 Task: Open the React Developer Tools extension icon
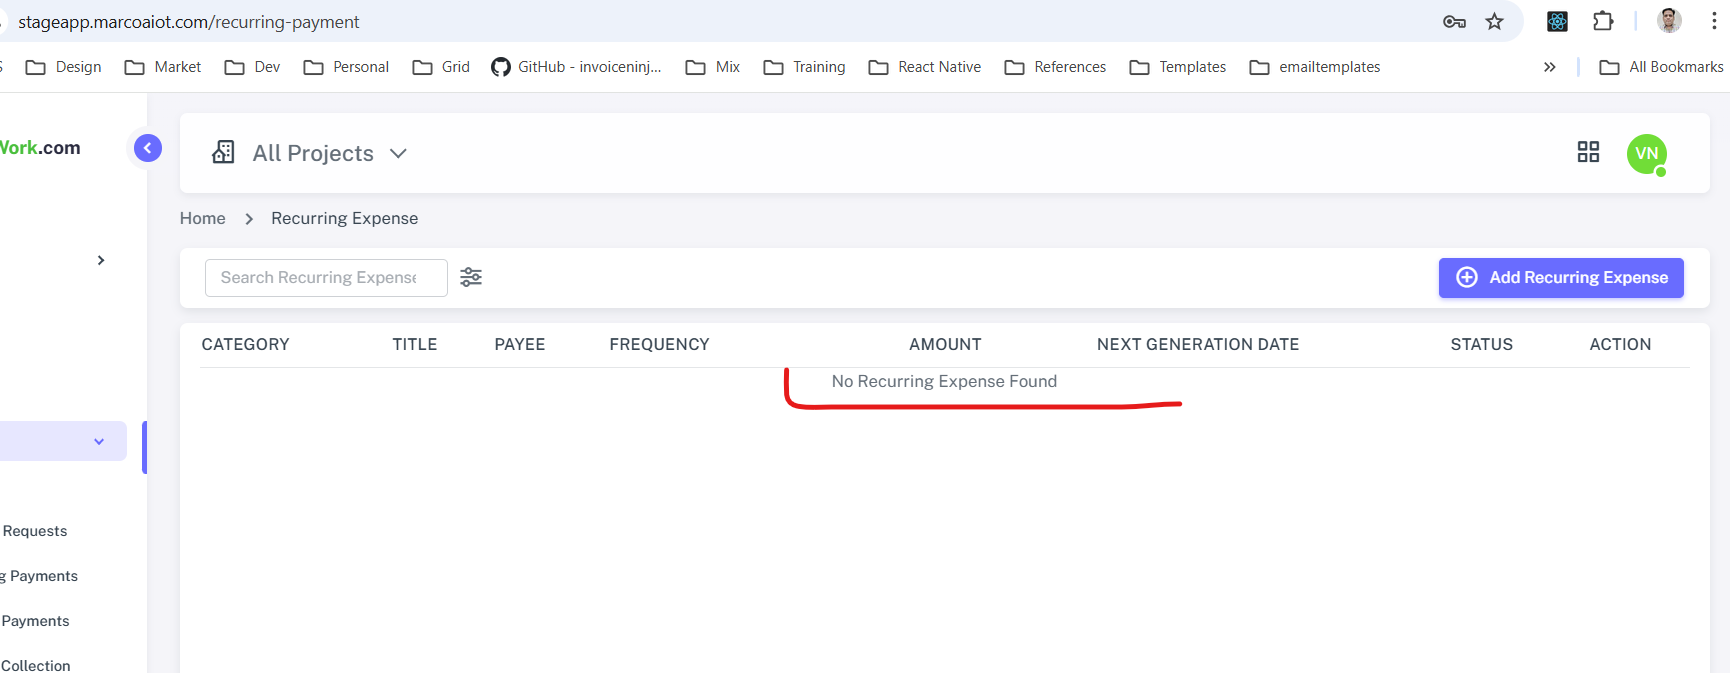point(1557,21)
